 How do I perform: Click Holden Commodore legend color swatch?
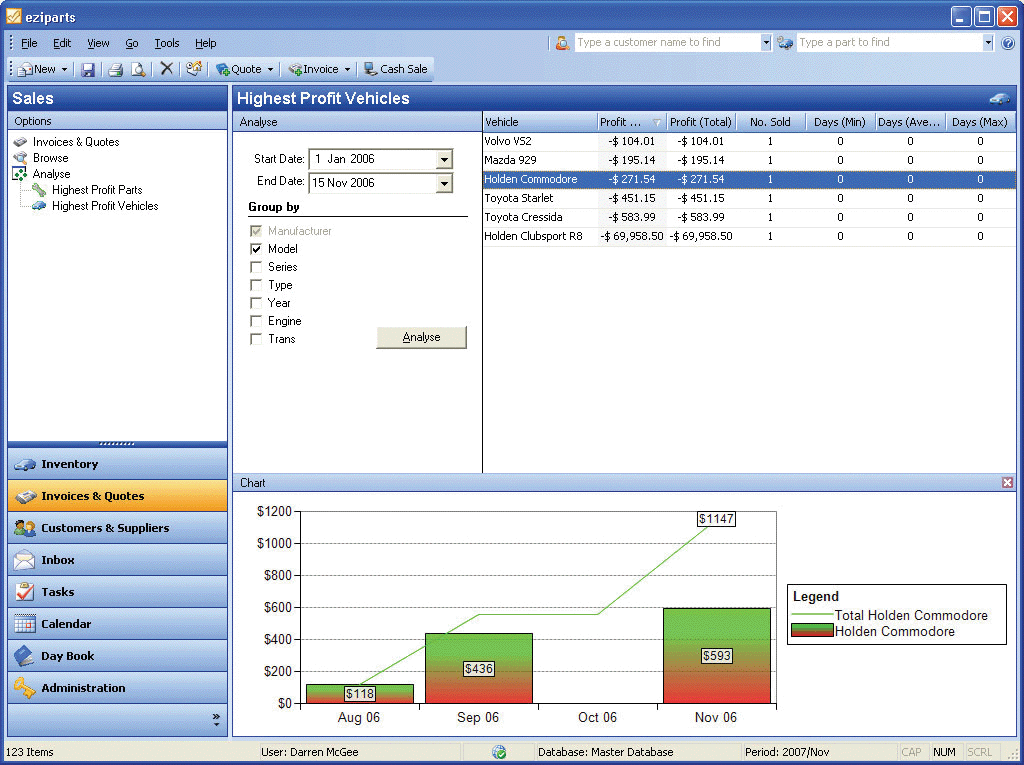tap(812, 631)
